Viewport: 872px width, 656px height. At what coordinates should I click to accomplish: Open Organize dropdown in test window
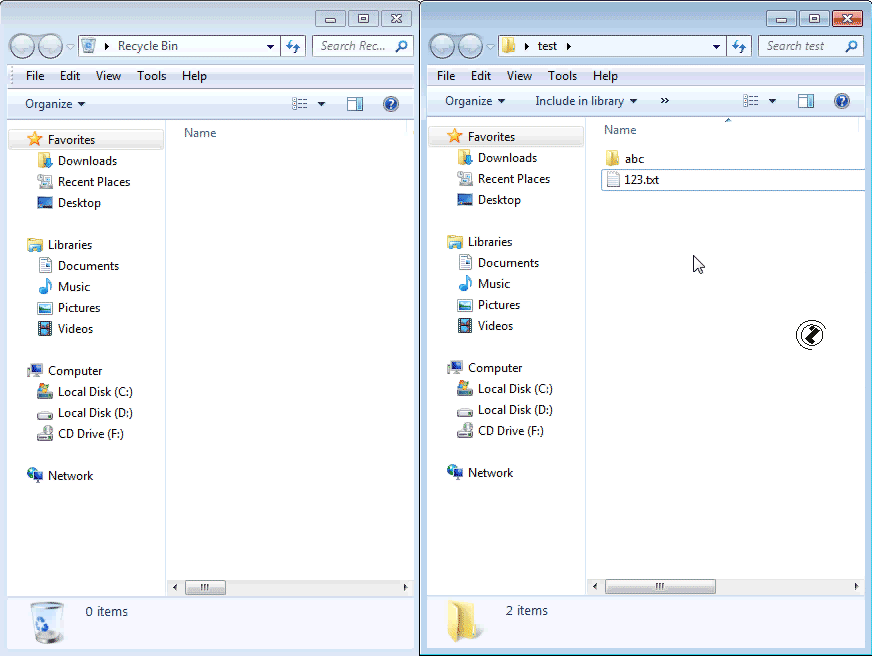point(475,101)
